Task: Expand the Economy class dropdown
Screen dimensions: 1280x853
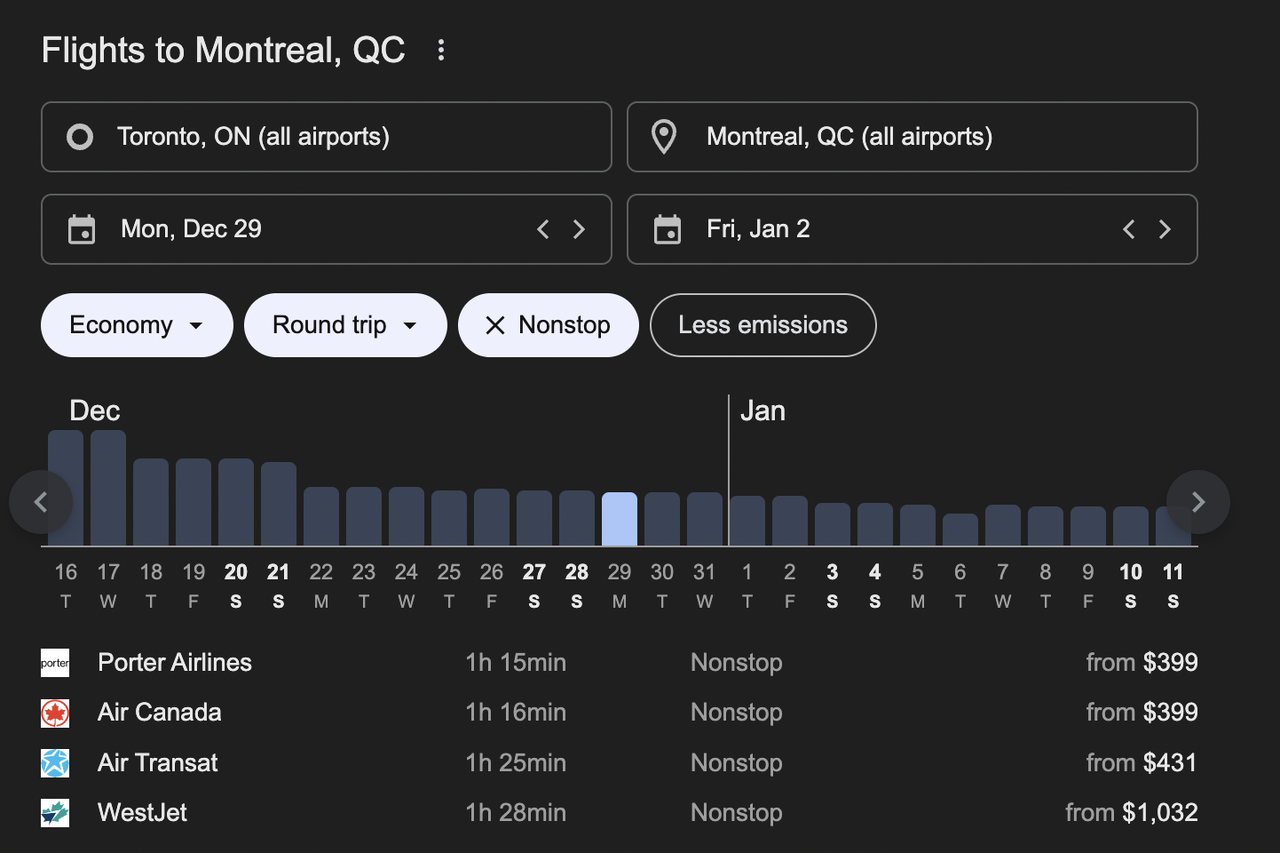Action: point(136,325)
